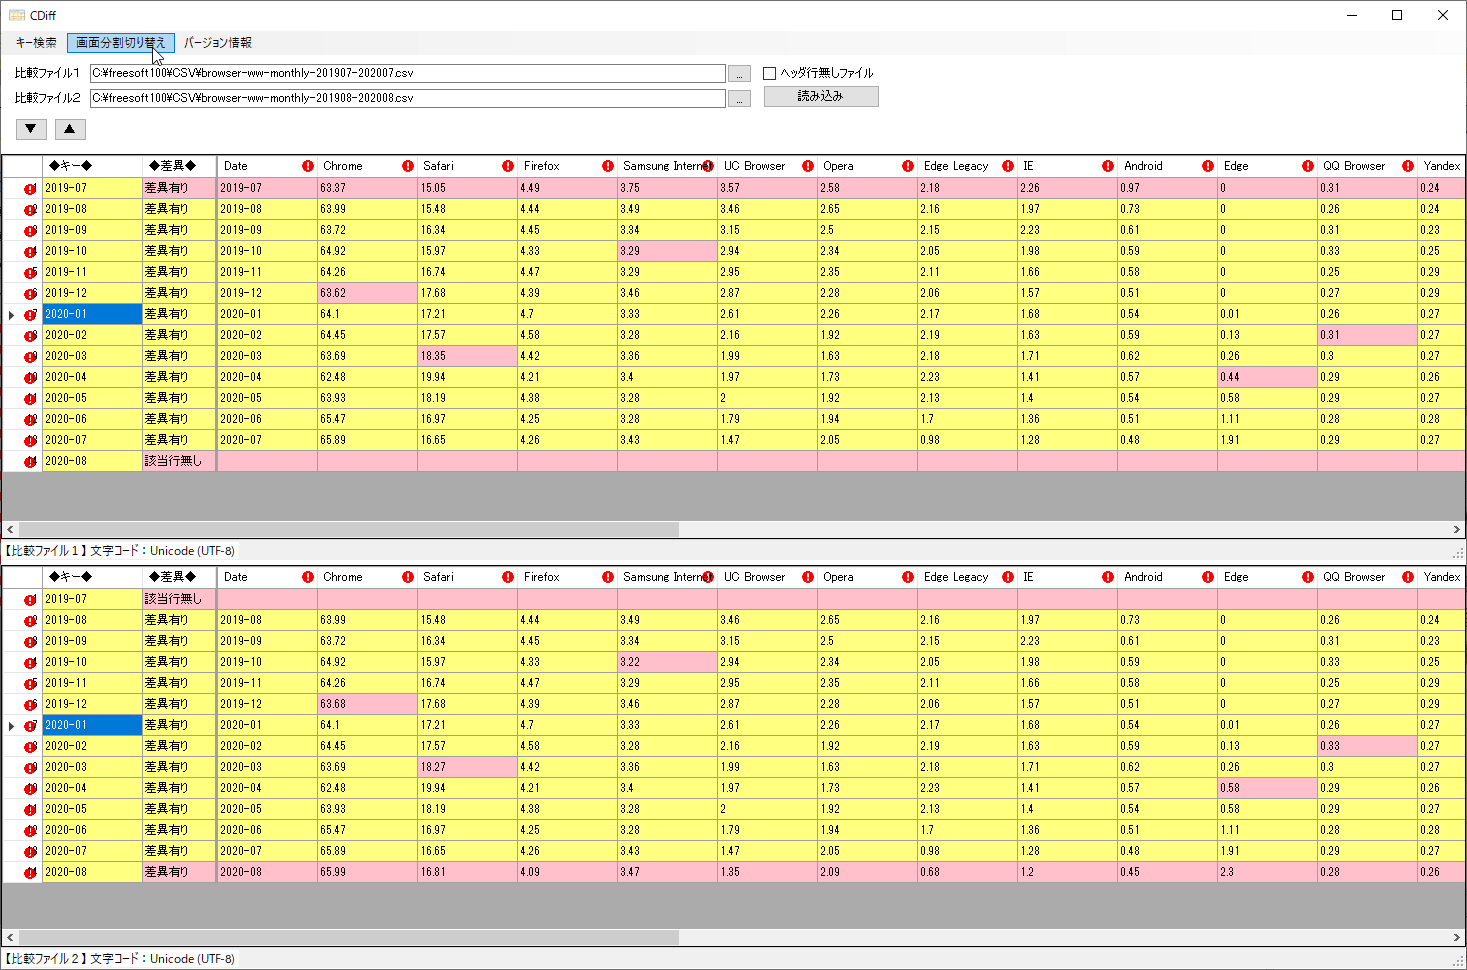Select the Samsung Internet value 3.29 for 2019-10 in top grid
Image resolution: width=1467 pixels, height=970 pixels.
tap(667, 251)
